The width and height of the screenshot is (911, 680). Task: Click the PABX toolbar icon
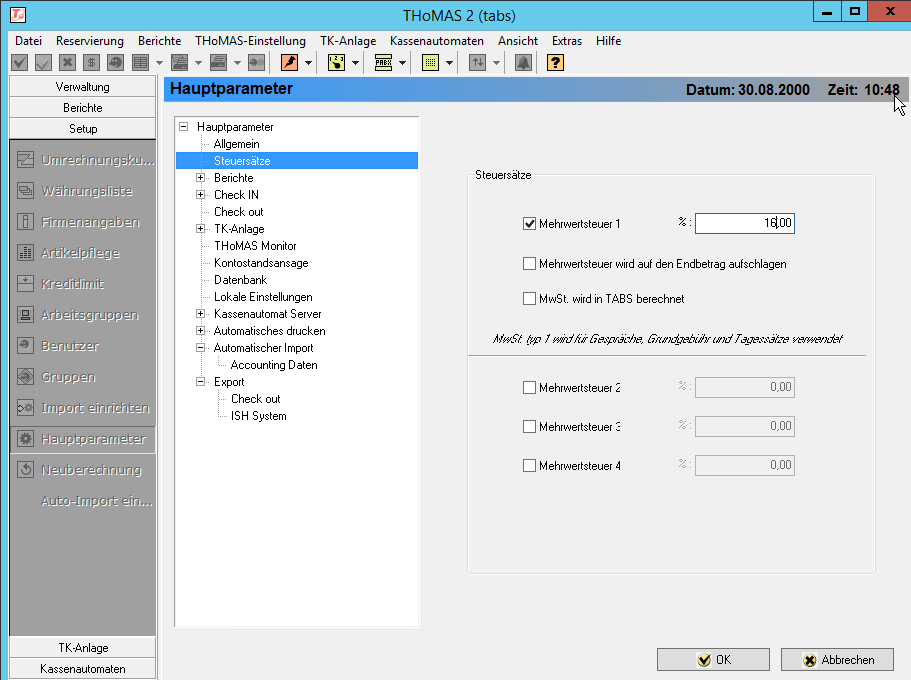pos(383,62)
